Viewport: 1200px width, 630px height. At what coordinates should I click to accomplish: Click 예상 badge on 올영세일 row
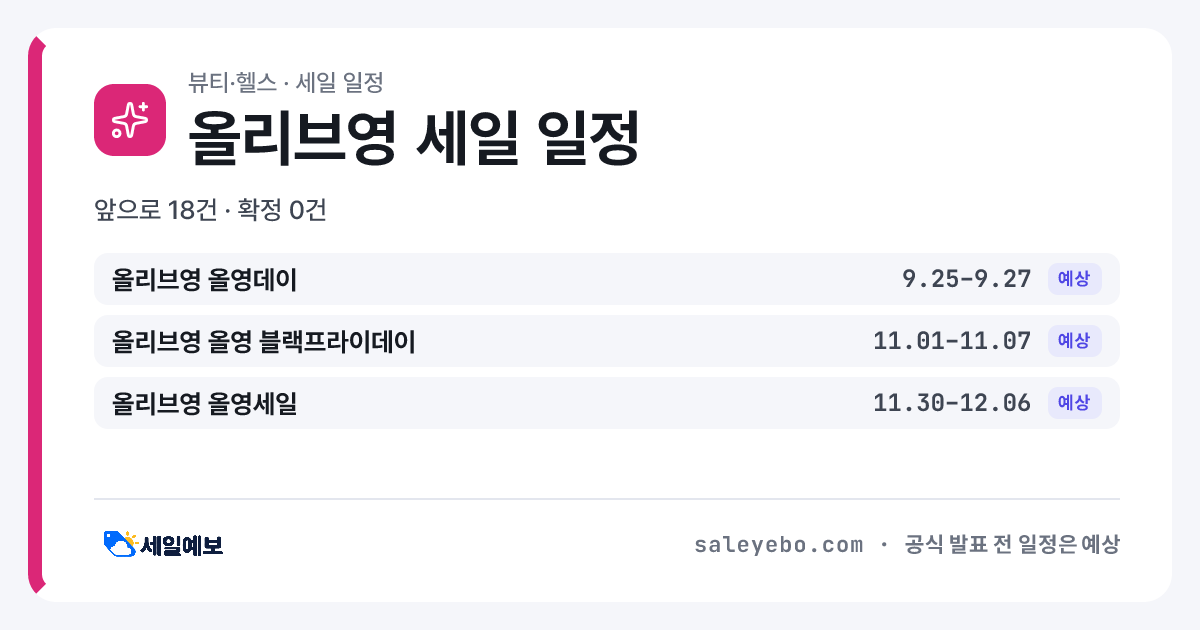tap(1074, 403)
